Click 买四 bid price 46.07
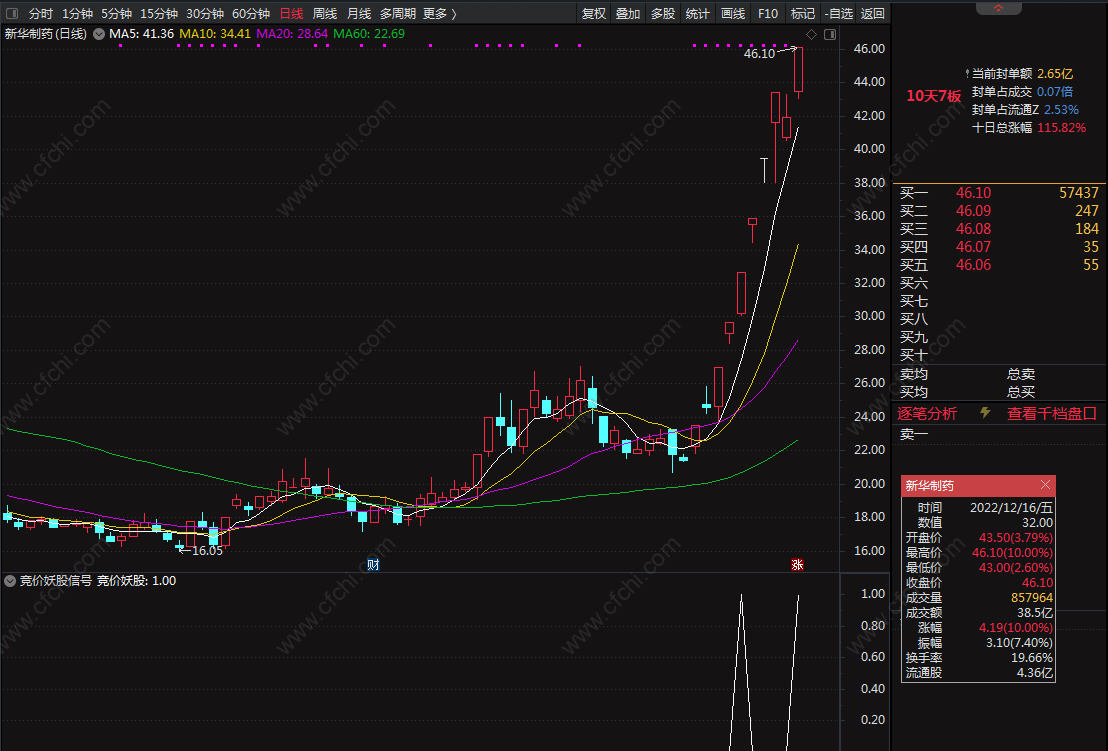The width and height of the screenshot is (1108, 751). (973, 247)
